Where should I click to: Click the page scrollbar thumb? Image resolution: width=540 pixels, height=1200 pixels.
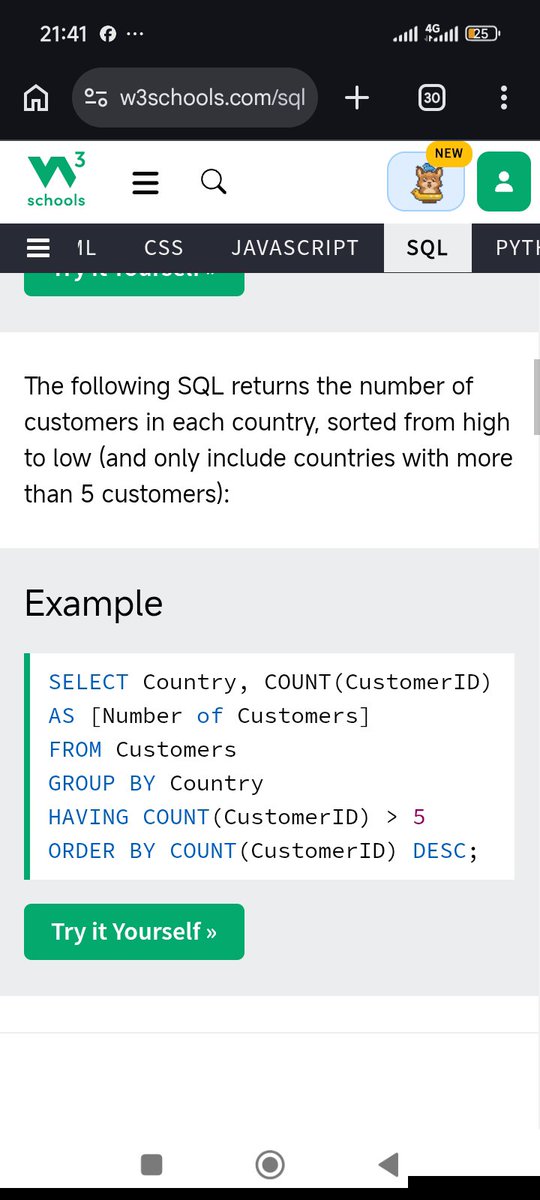(x=537, y=397)
